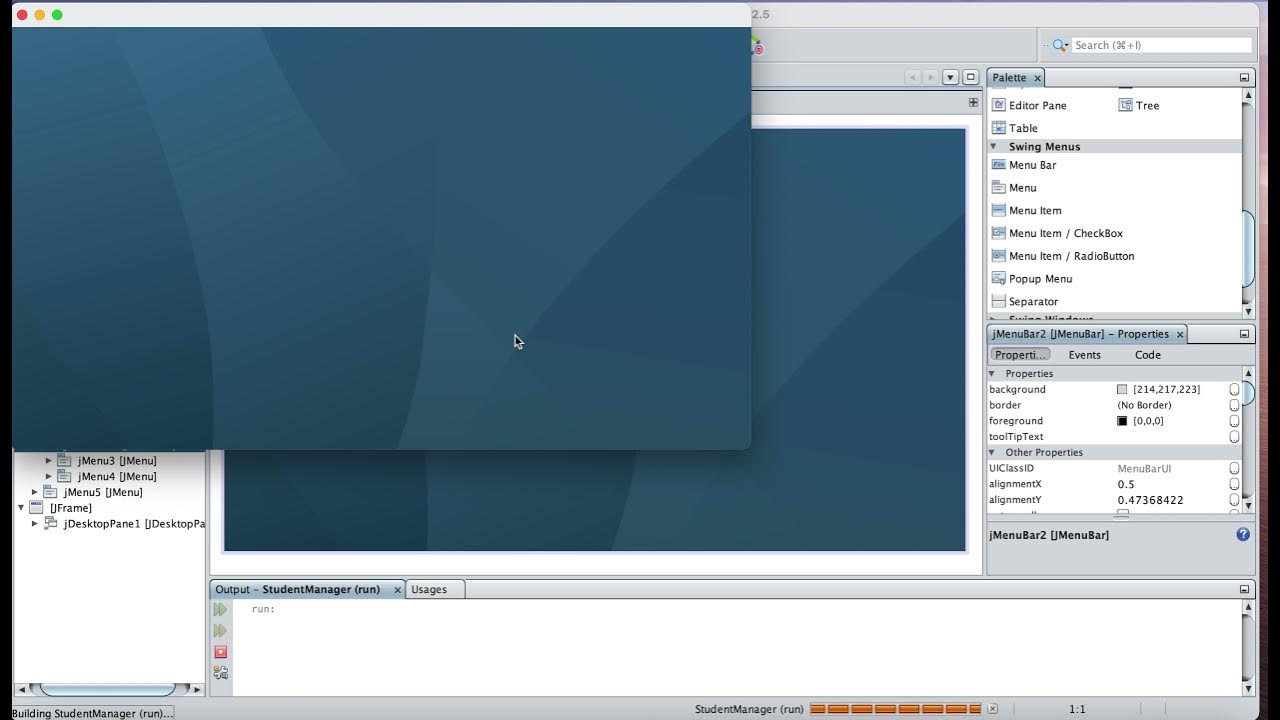Expand the jMenu5 tree node
Screen dimensions: 1280x720
coord(35,493)
